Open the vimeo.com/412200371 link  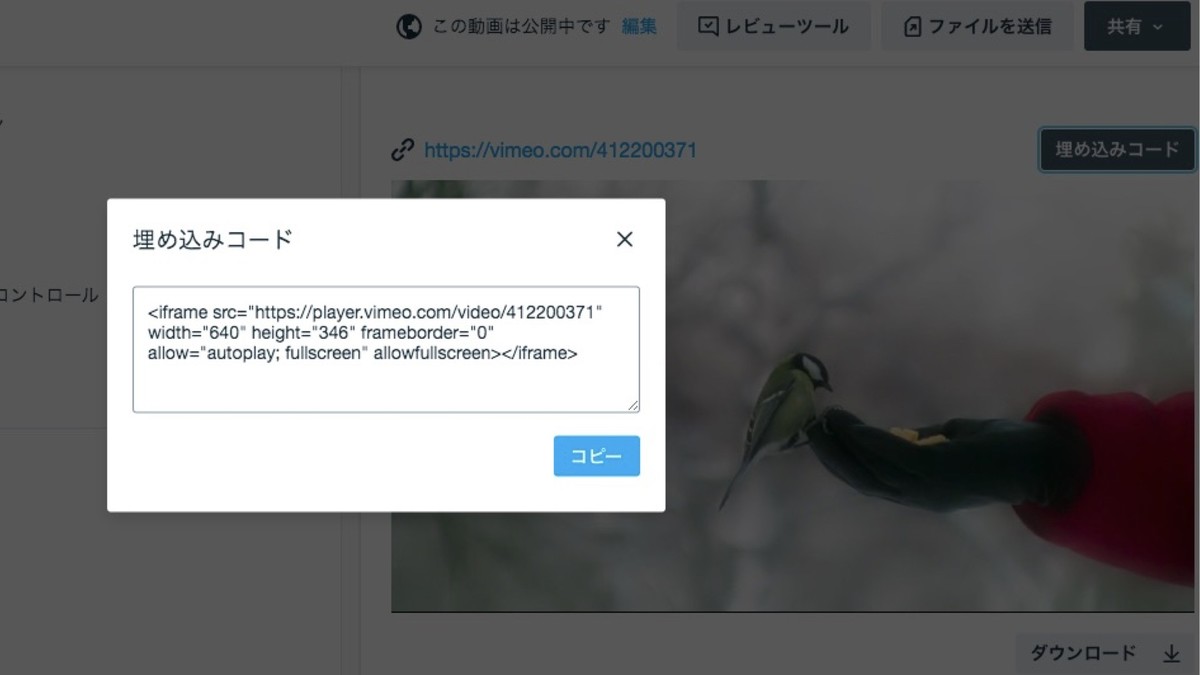coord(560,150)
